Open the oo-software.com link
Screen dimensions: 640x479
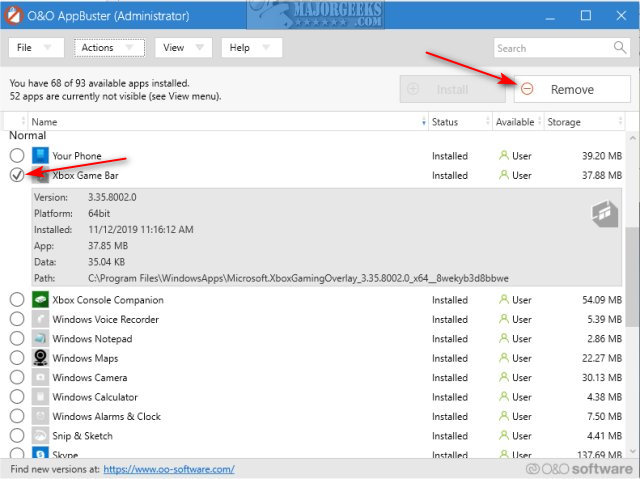(169, 469)
